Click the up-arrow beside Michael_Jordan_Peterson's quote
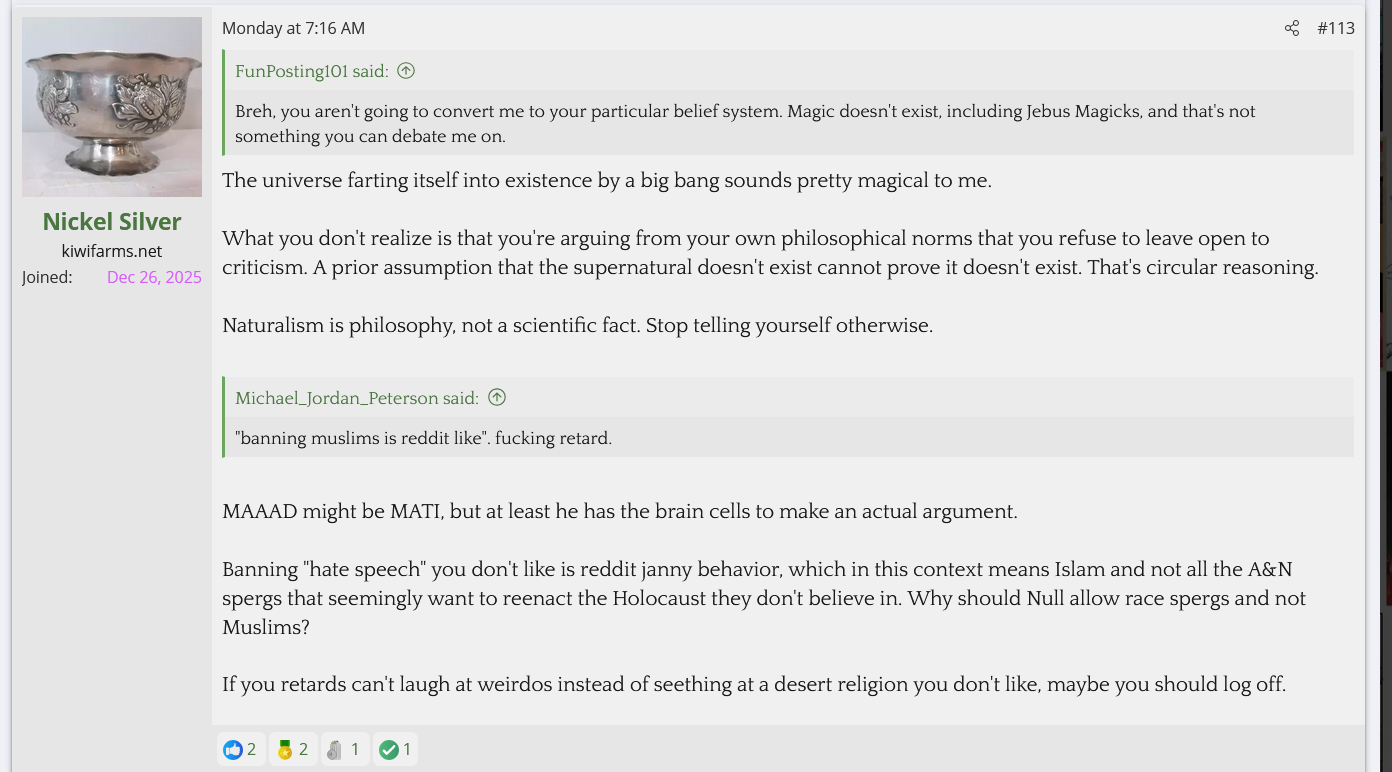The height and width of the screenshot is (772, 1392). tap(497, 398)
